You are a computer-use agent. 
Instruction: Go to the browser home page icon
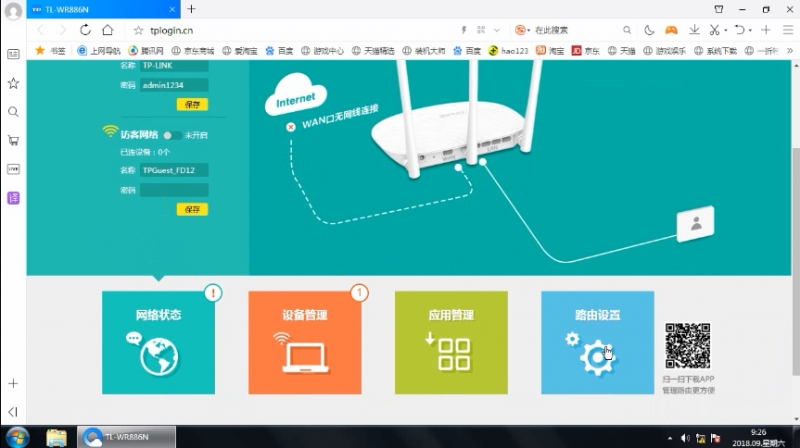108,30
